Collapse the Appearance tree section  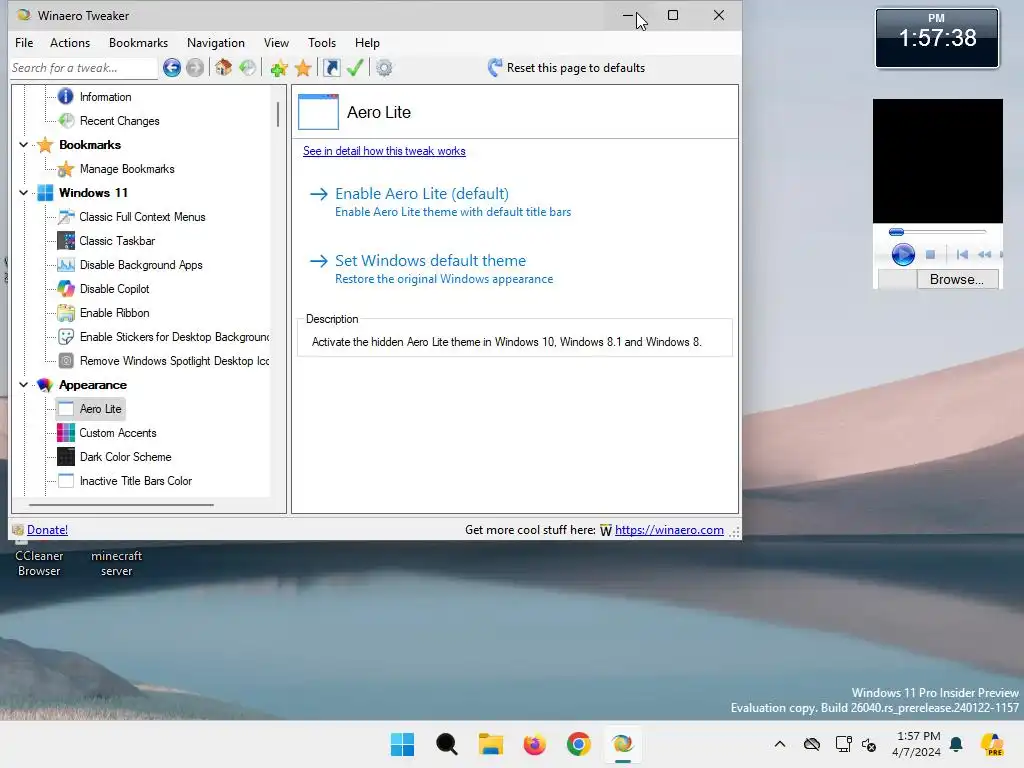[24, 385]
